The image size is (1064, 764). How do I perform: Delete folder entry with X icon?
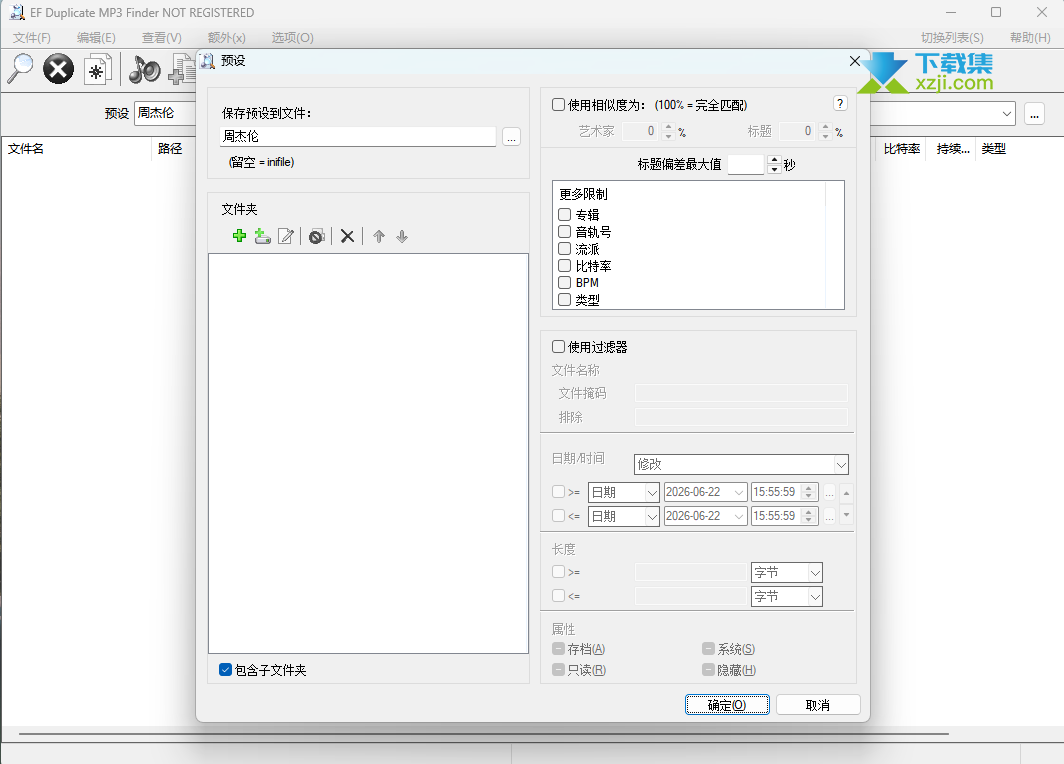pos(347,236)
